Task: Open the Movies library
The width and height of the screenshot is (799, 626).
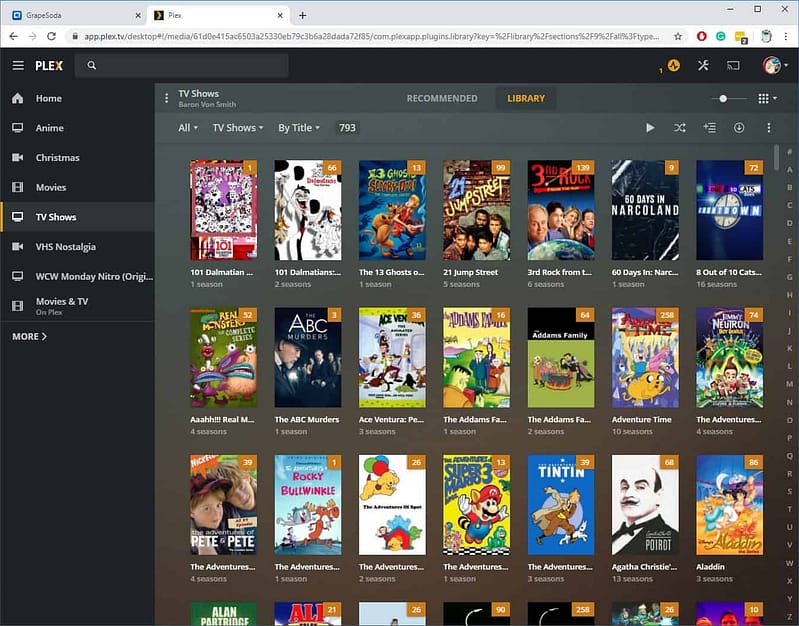Action: pos(77,187)
